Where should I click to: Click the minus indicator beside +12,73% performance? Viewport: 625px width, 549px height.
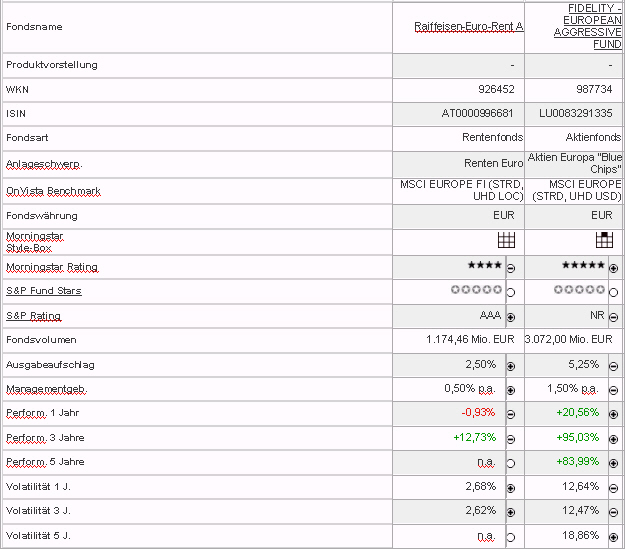point(511,439)
